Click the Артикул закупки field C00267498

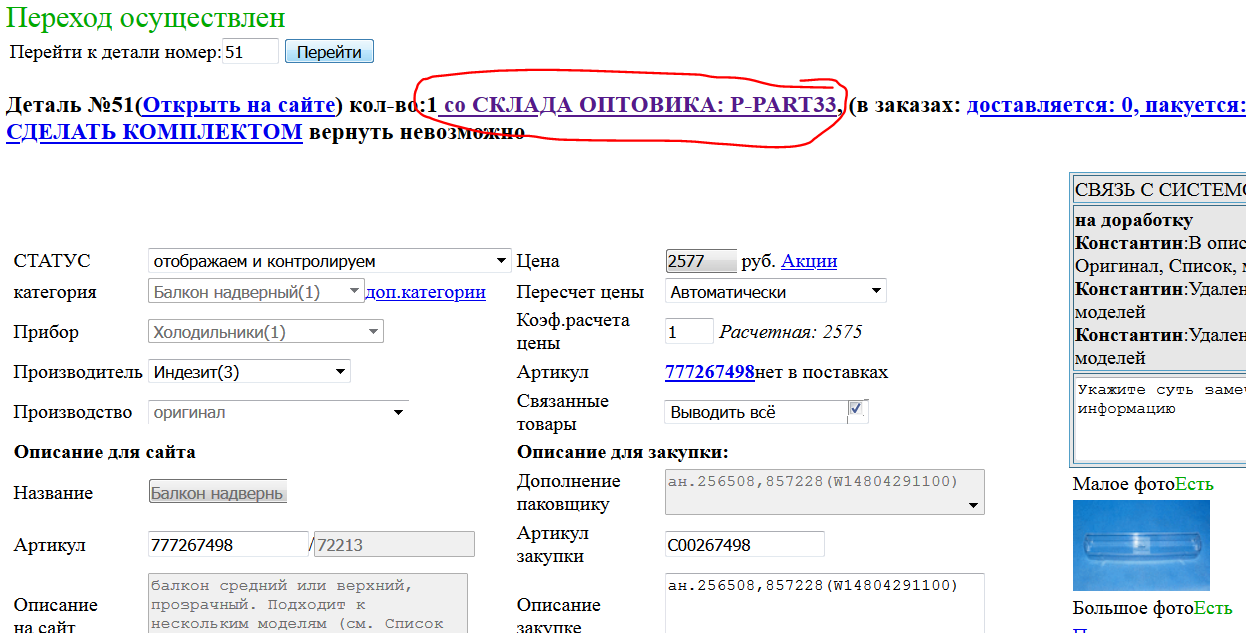point(744,544)
